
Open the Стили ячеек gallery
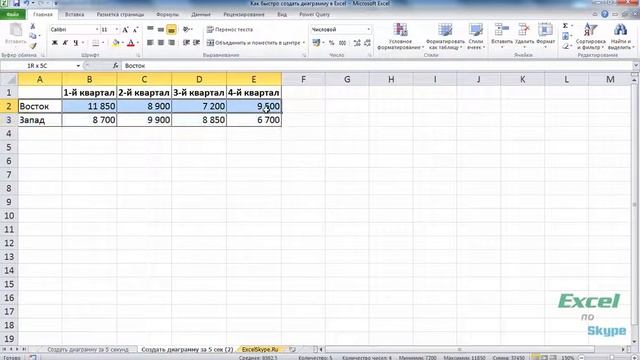pyautogui.click(x=476, y=36)
